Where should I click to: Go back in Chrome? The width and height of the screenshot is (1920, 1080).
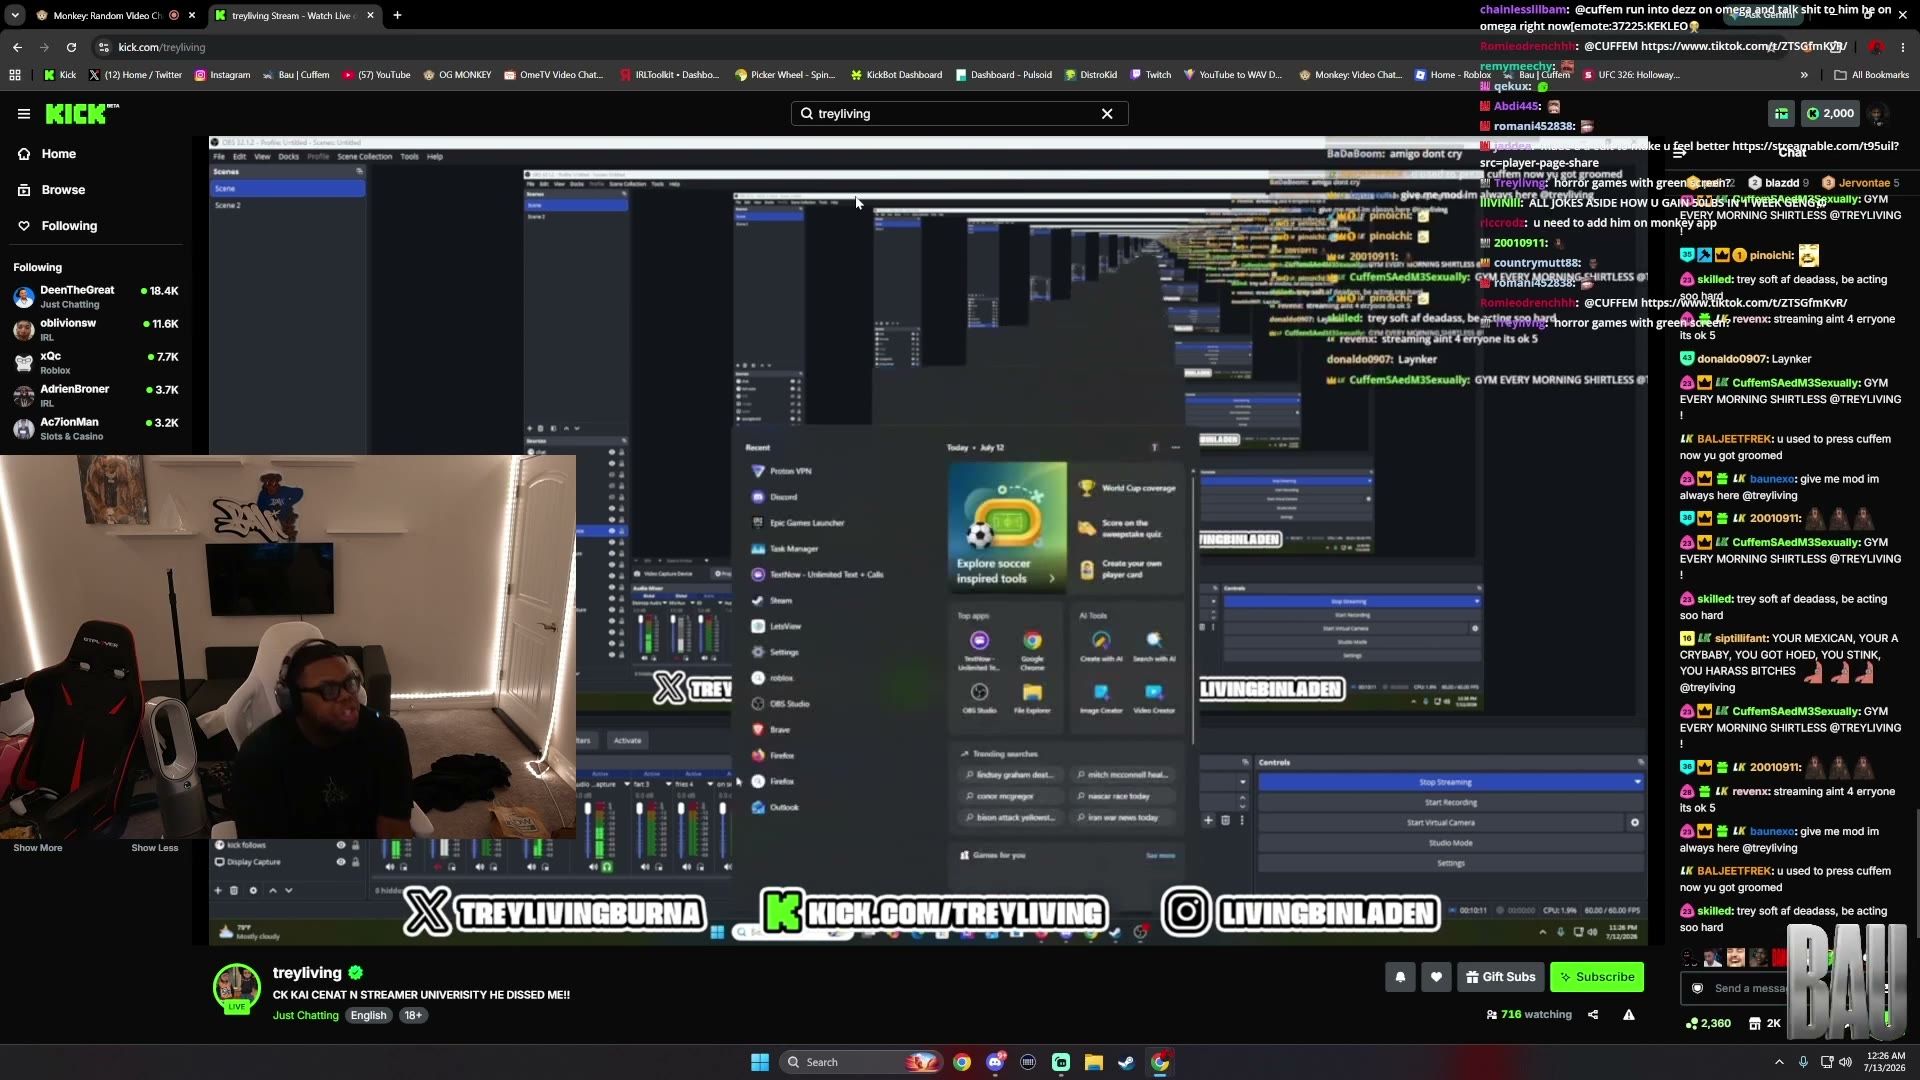[17, 47]
